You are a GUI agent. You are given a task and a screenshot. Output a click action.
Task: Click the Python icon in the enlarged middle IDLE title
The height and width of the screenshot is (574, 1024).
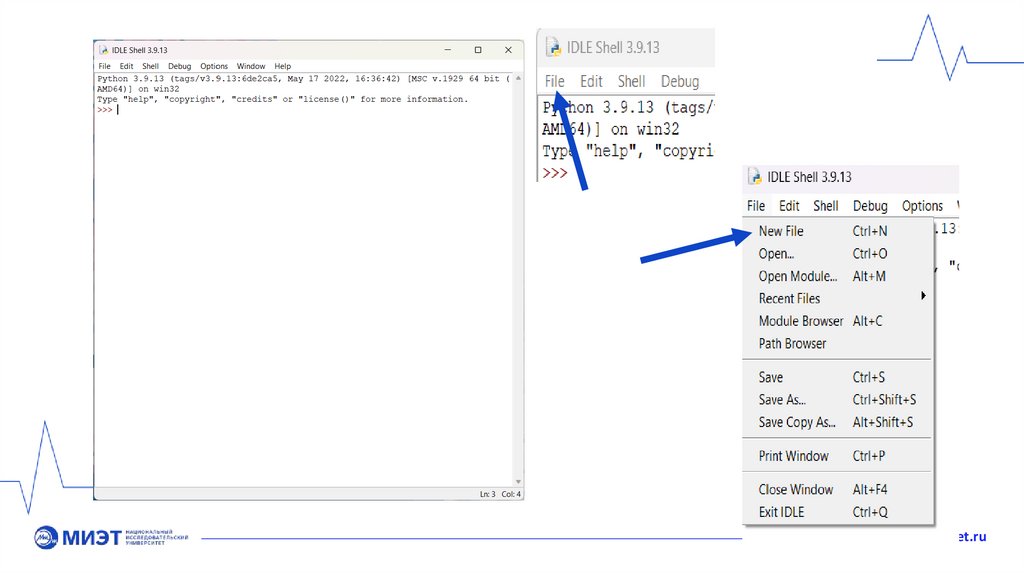click(553, 47)
